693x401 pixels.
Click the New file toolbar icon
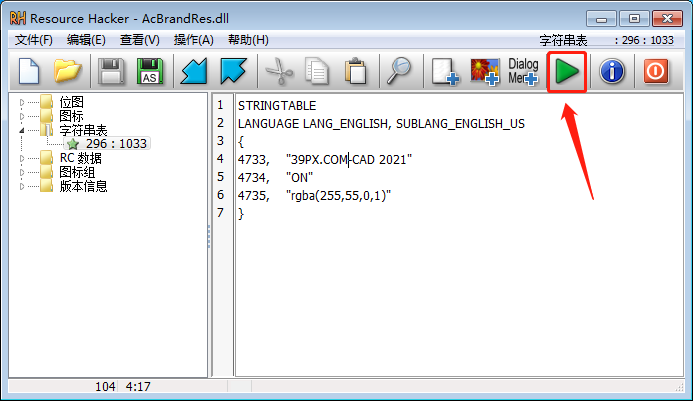tap(28, 71)
